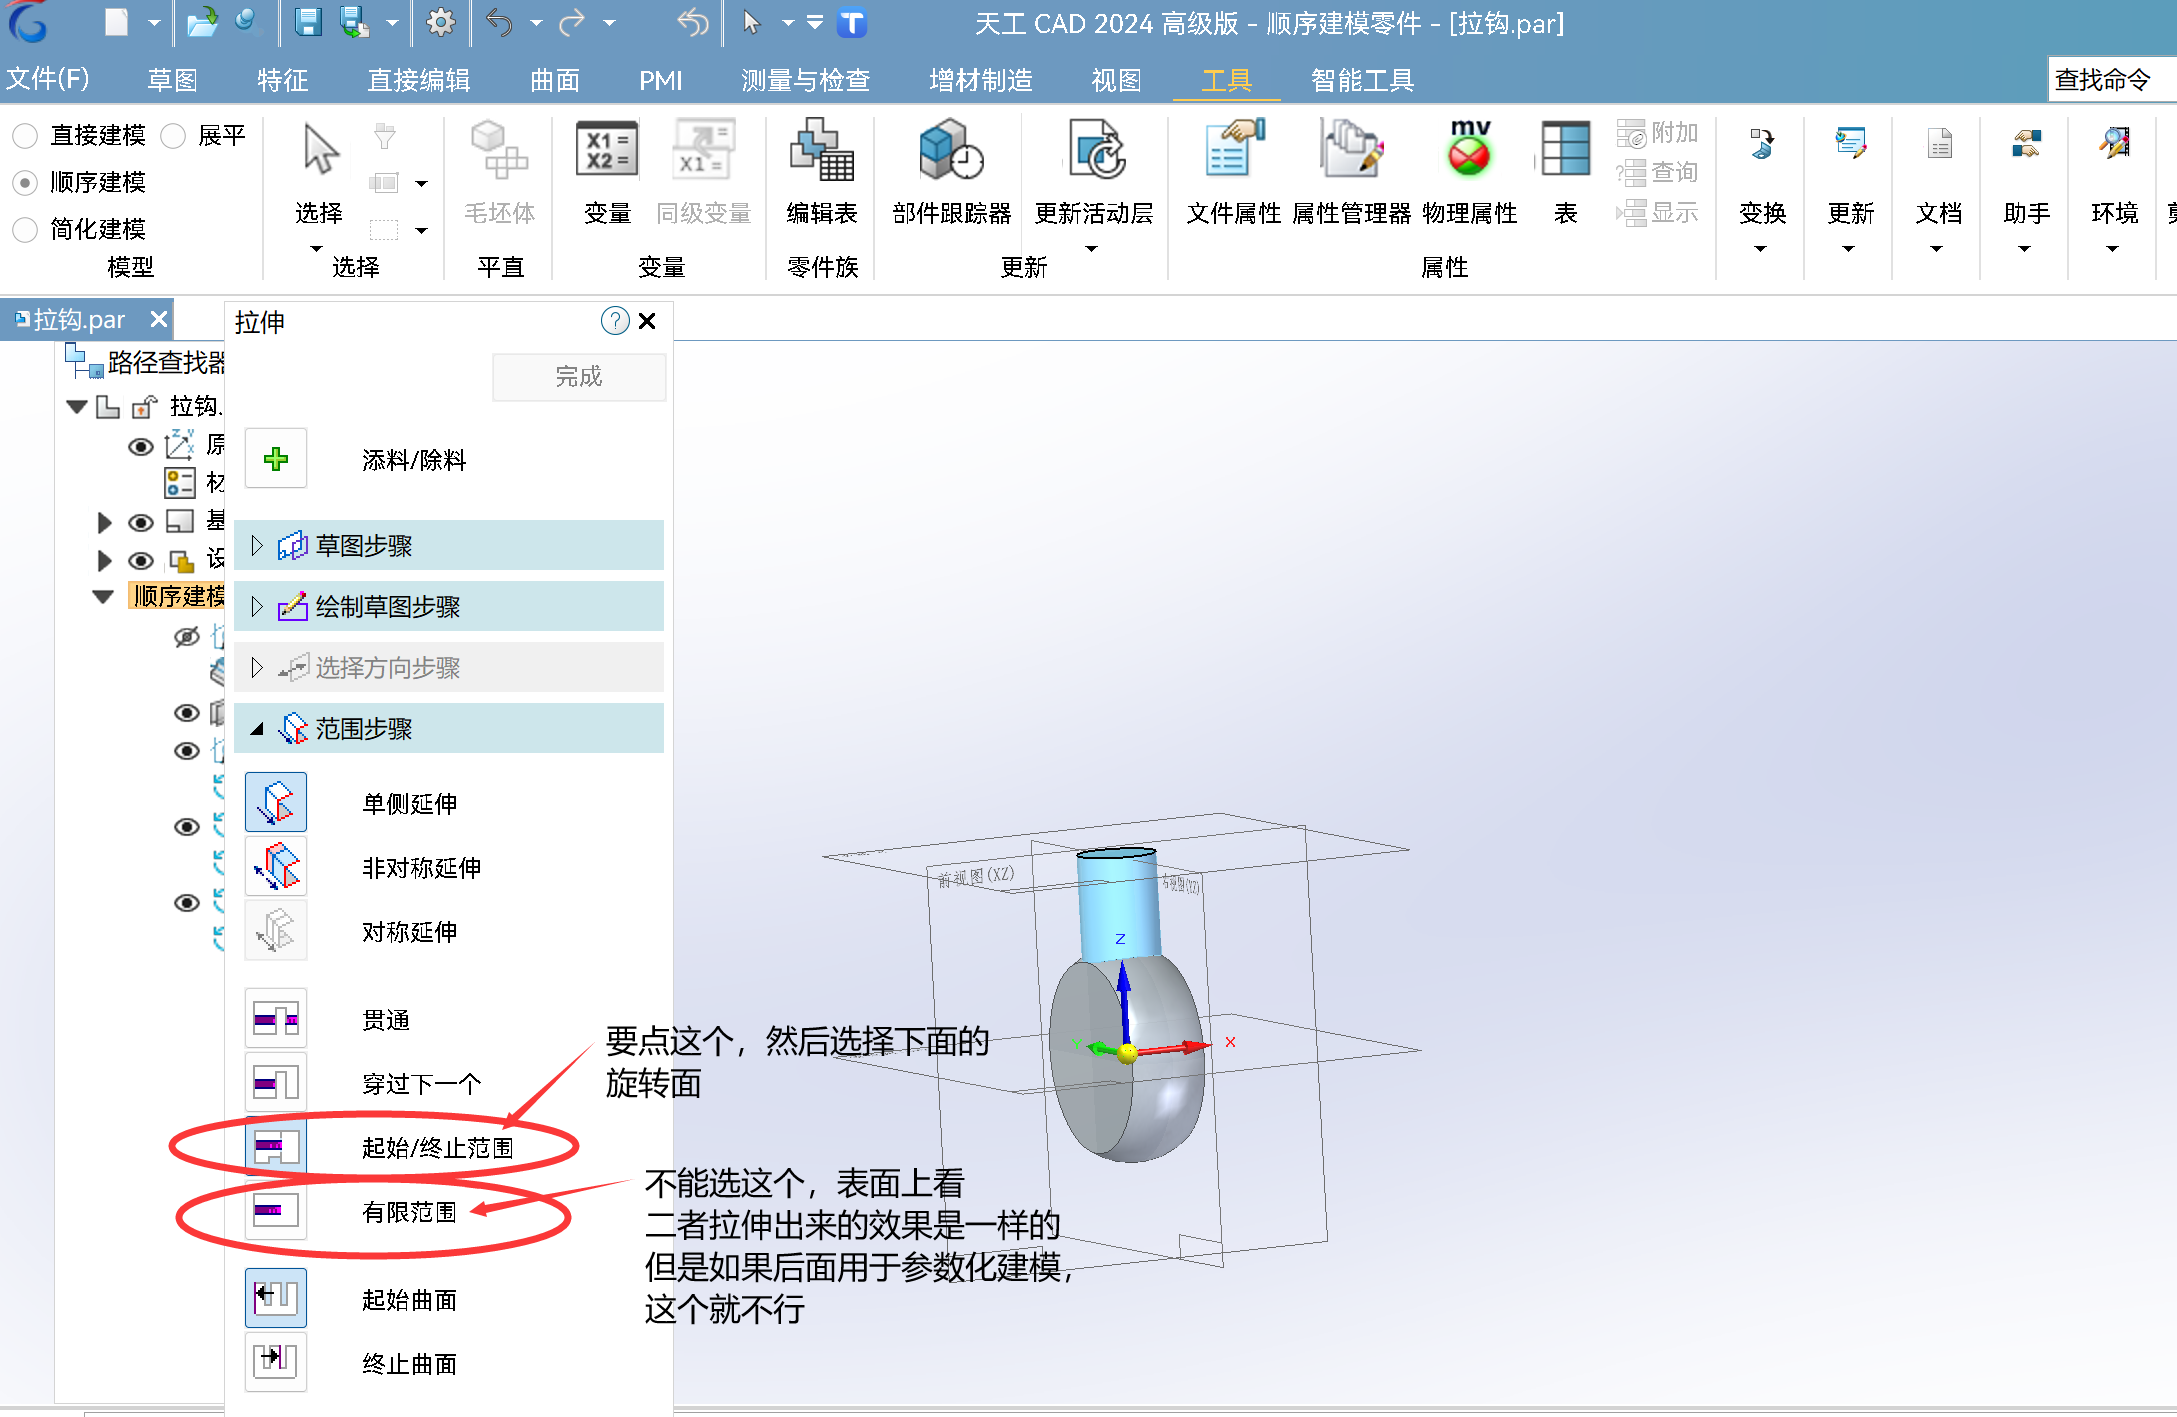Screen dimensions: 2177x1417
Task: Click the 查找命令 search field
Action: [2112, 80]
